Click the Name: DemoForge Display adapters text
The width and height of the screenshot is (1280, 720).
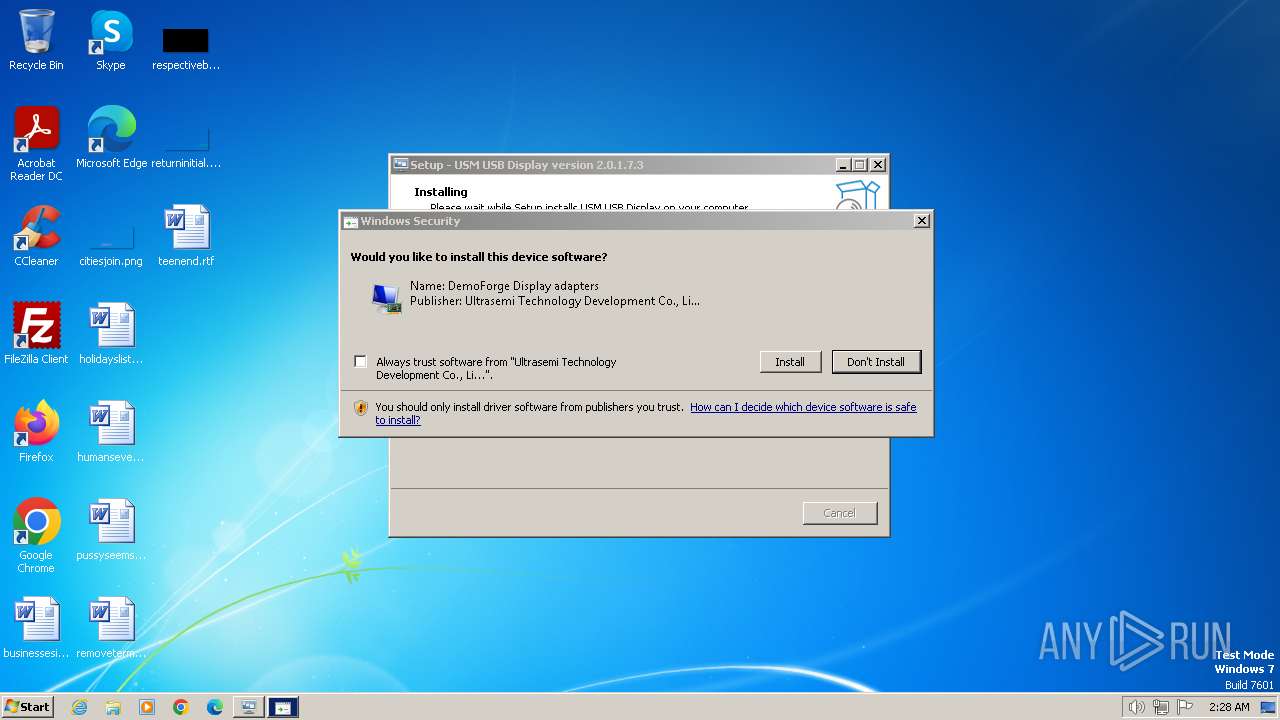tap(504, 286)
